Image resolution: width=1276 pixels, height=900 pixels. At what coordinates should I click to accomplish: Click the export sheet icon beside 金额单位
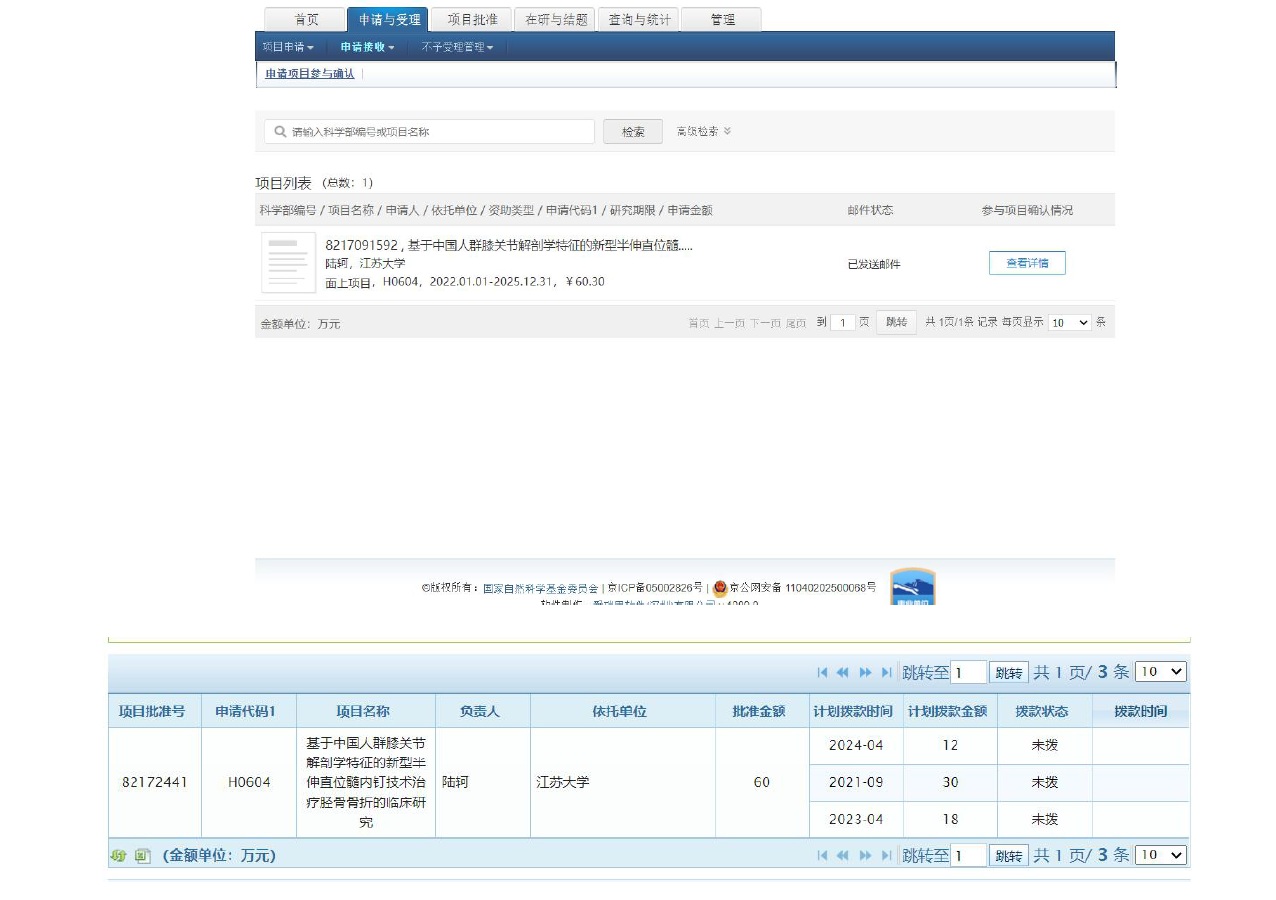point(143,856)
